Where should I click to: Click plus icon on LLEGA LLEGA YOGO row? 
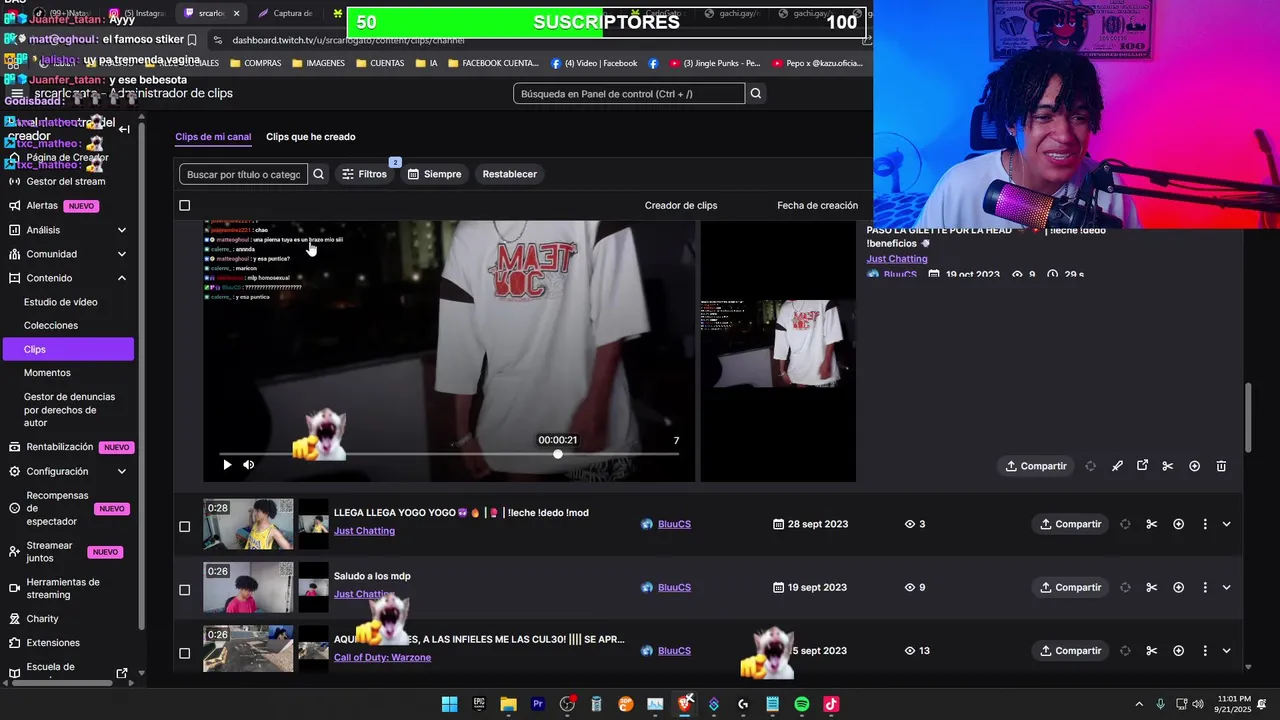[x=1178, y=524]
